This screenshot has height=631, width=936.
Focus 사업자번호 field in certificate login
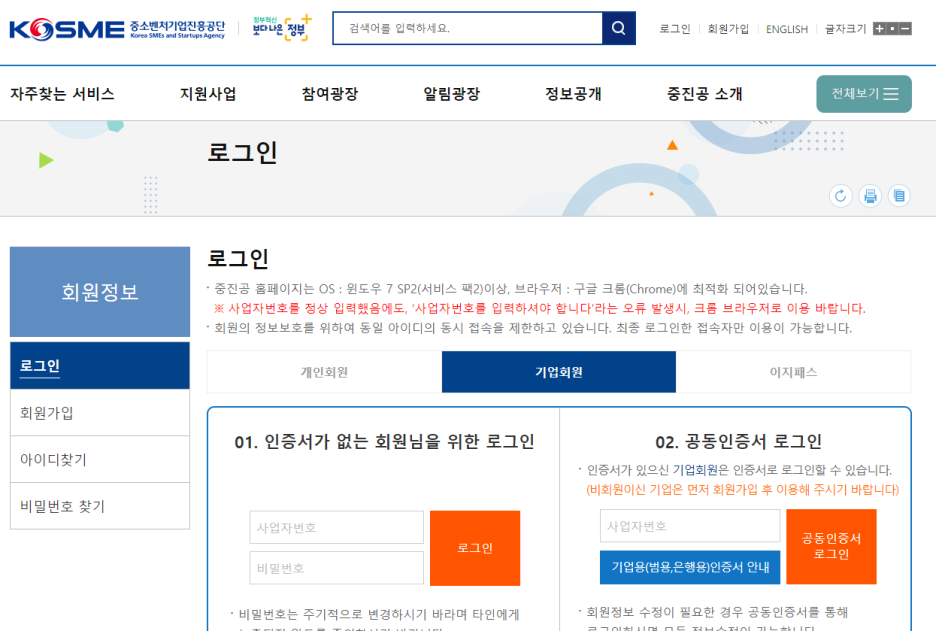coord(689,526)
